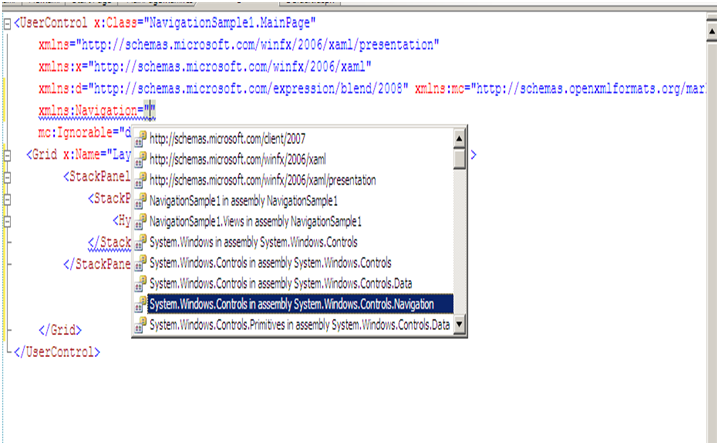
Task: Click the icon next to winfx/2006/xaml/presentation suggestion
Action: coord(141,181)
